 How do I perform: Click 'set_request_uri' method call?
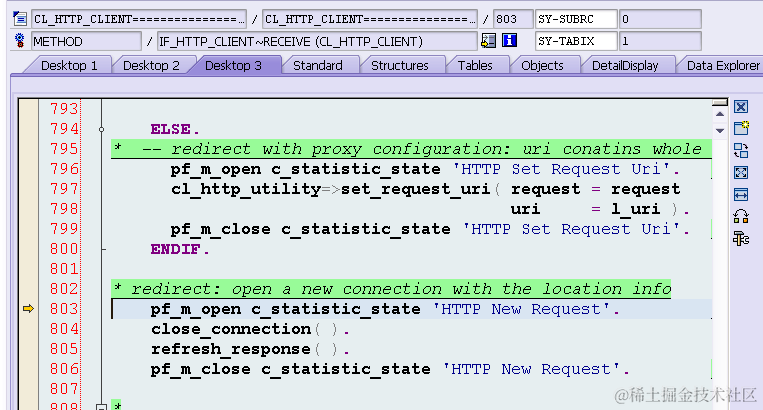pos(415,189)
